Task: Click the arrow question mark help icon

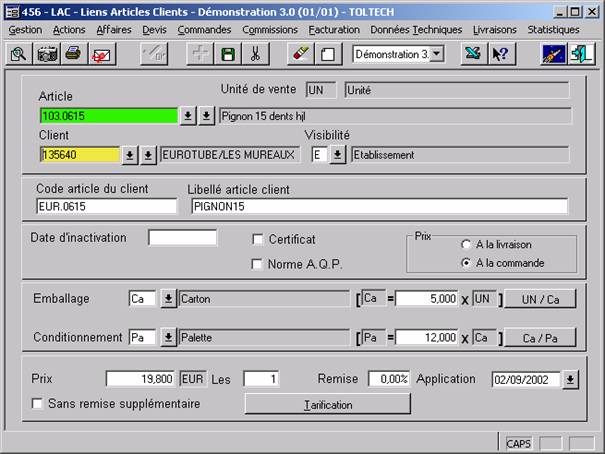Action: pyautogui.click(x=501, y=54)
